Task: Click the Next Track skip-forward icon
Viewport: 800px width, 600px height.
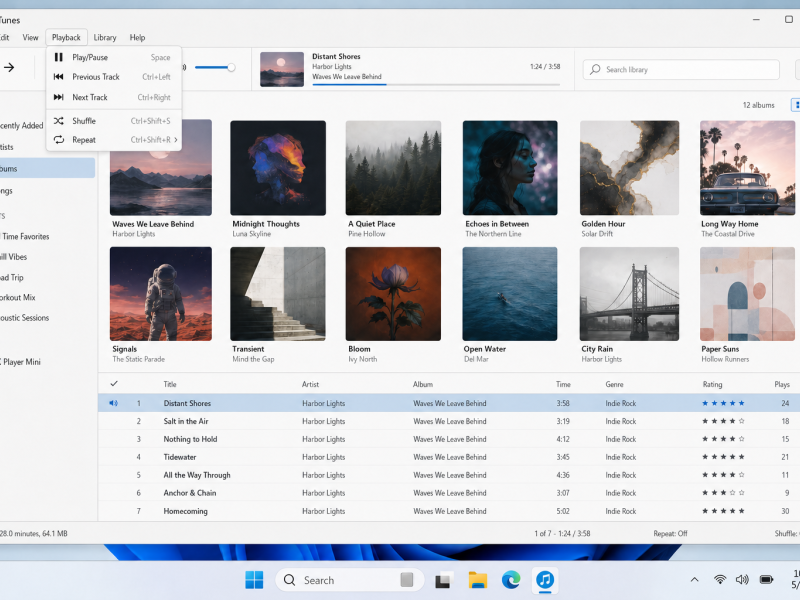Action: 59,97
